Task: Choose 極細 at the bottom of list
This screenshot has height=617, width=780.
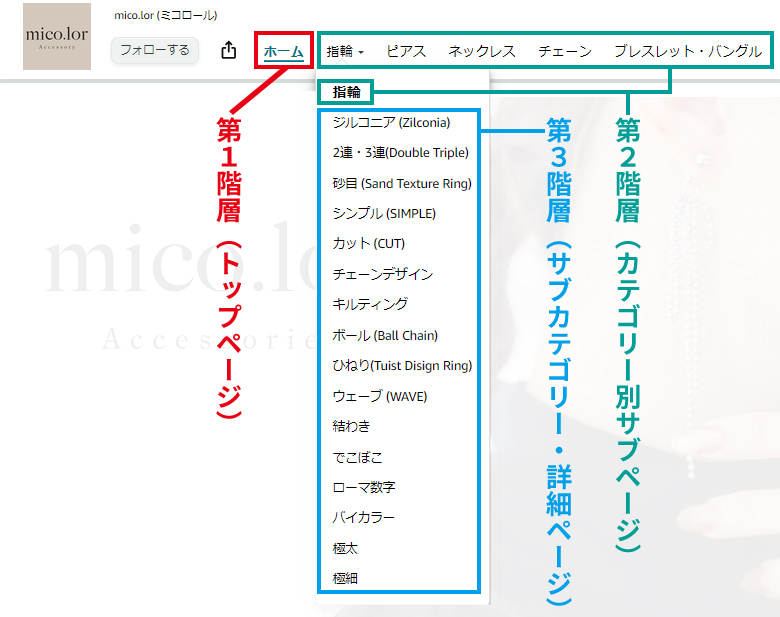Action: [x=345, y=578]
